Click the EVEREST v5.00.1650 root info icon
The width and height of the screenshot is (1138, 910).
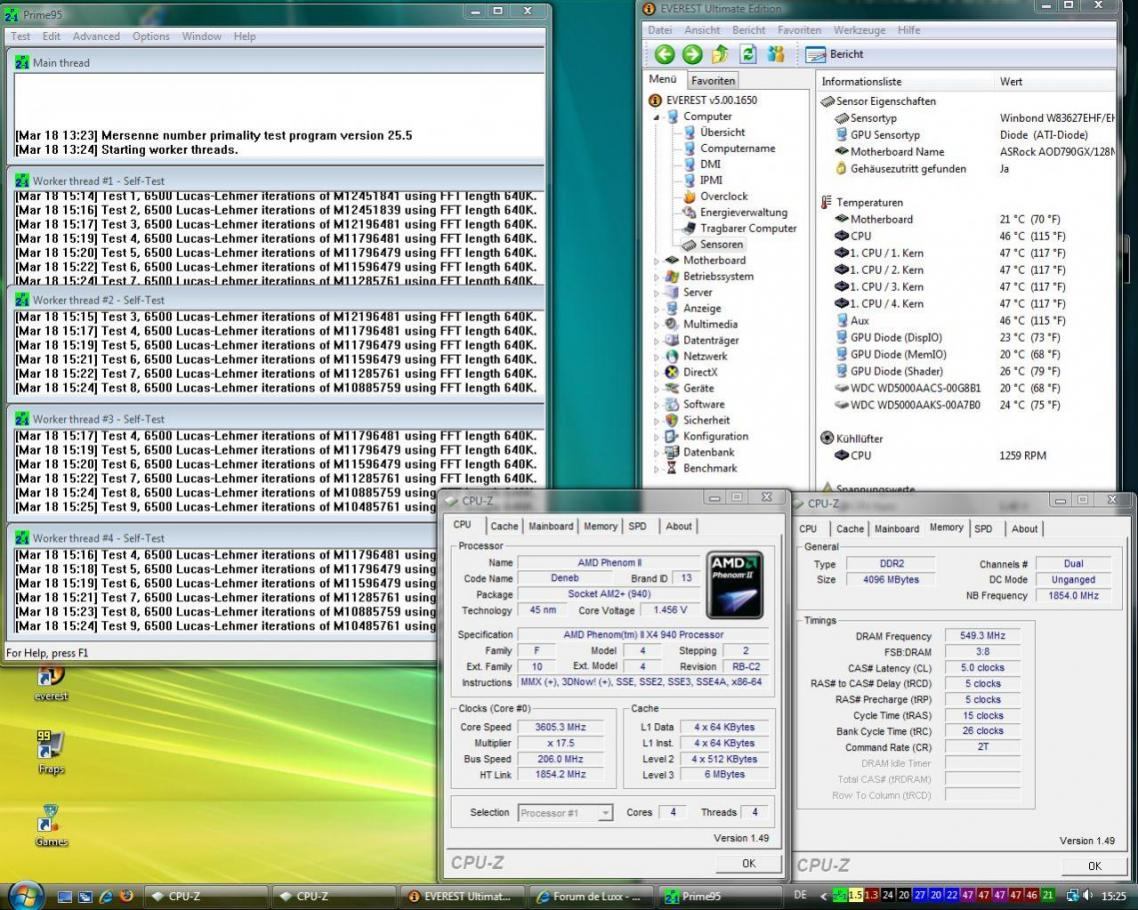(655, 100)
